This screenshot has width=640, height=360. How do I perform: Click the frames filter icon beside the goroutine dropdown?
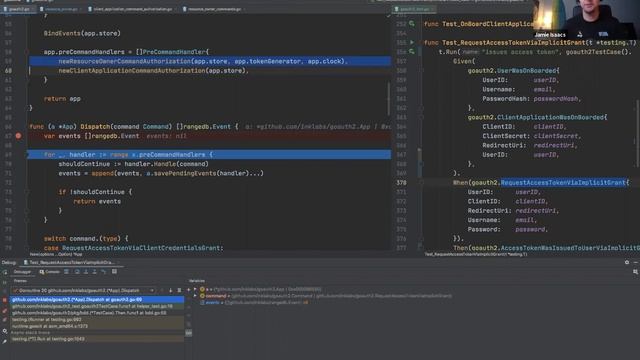click(x=179, y=291)
